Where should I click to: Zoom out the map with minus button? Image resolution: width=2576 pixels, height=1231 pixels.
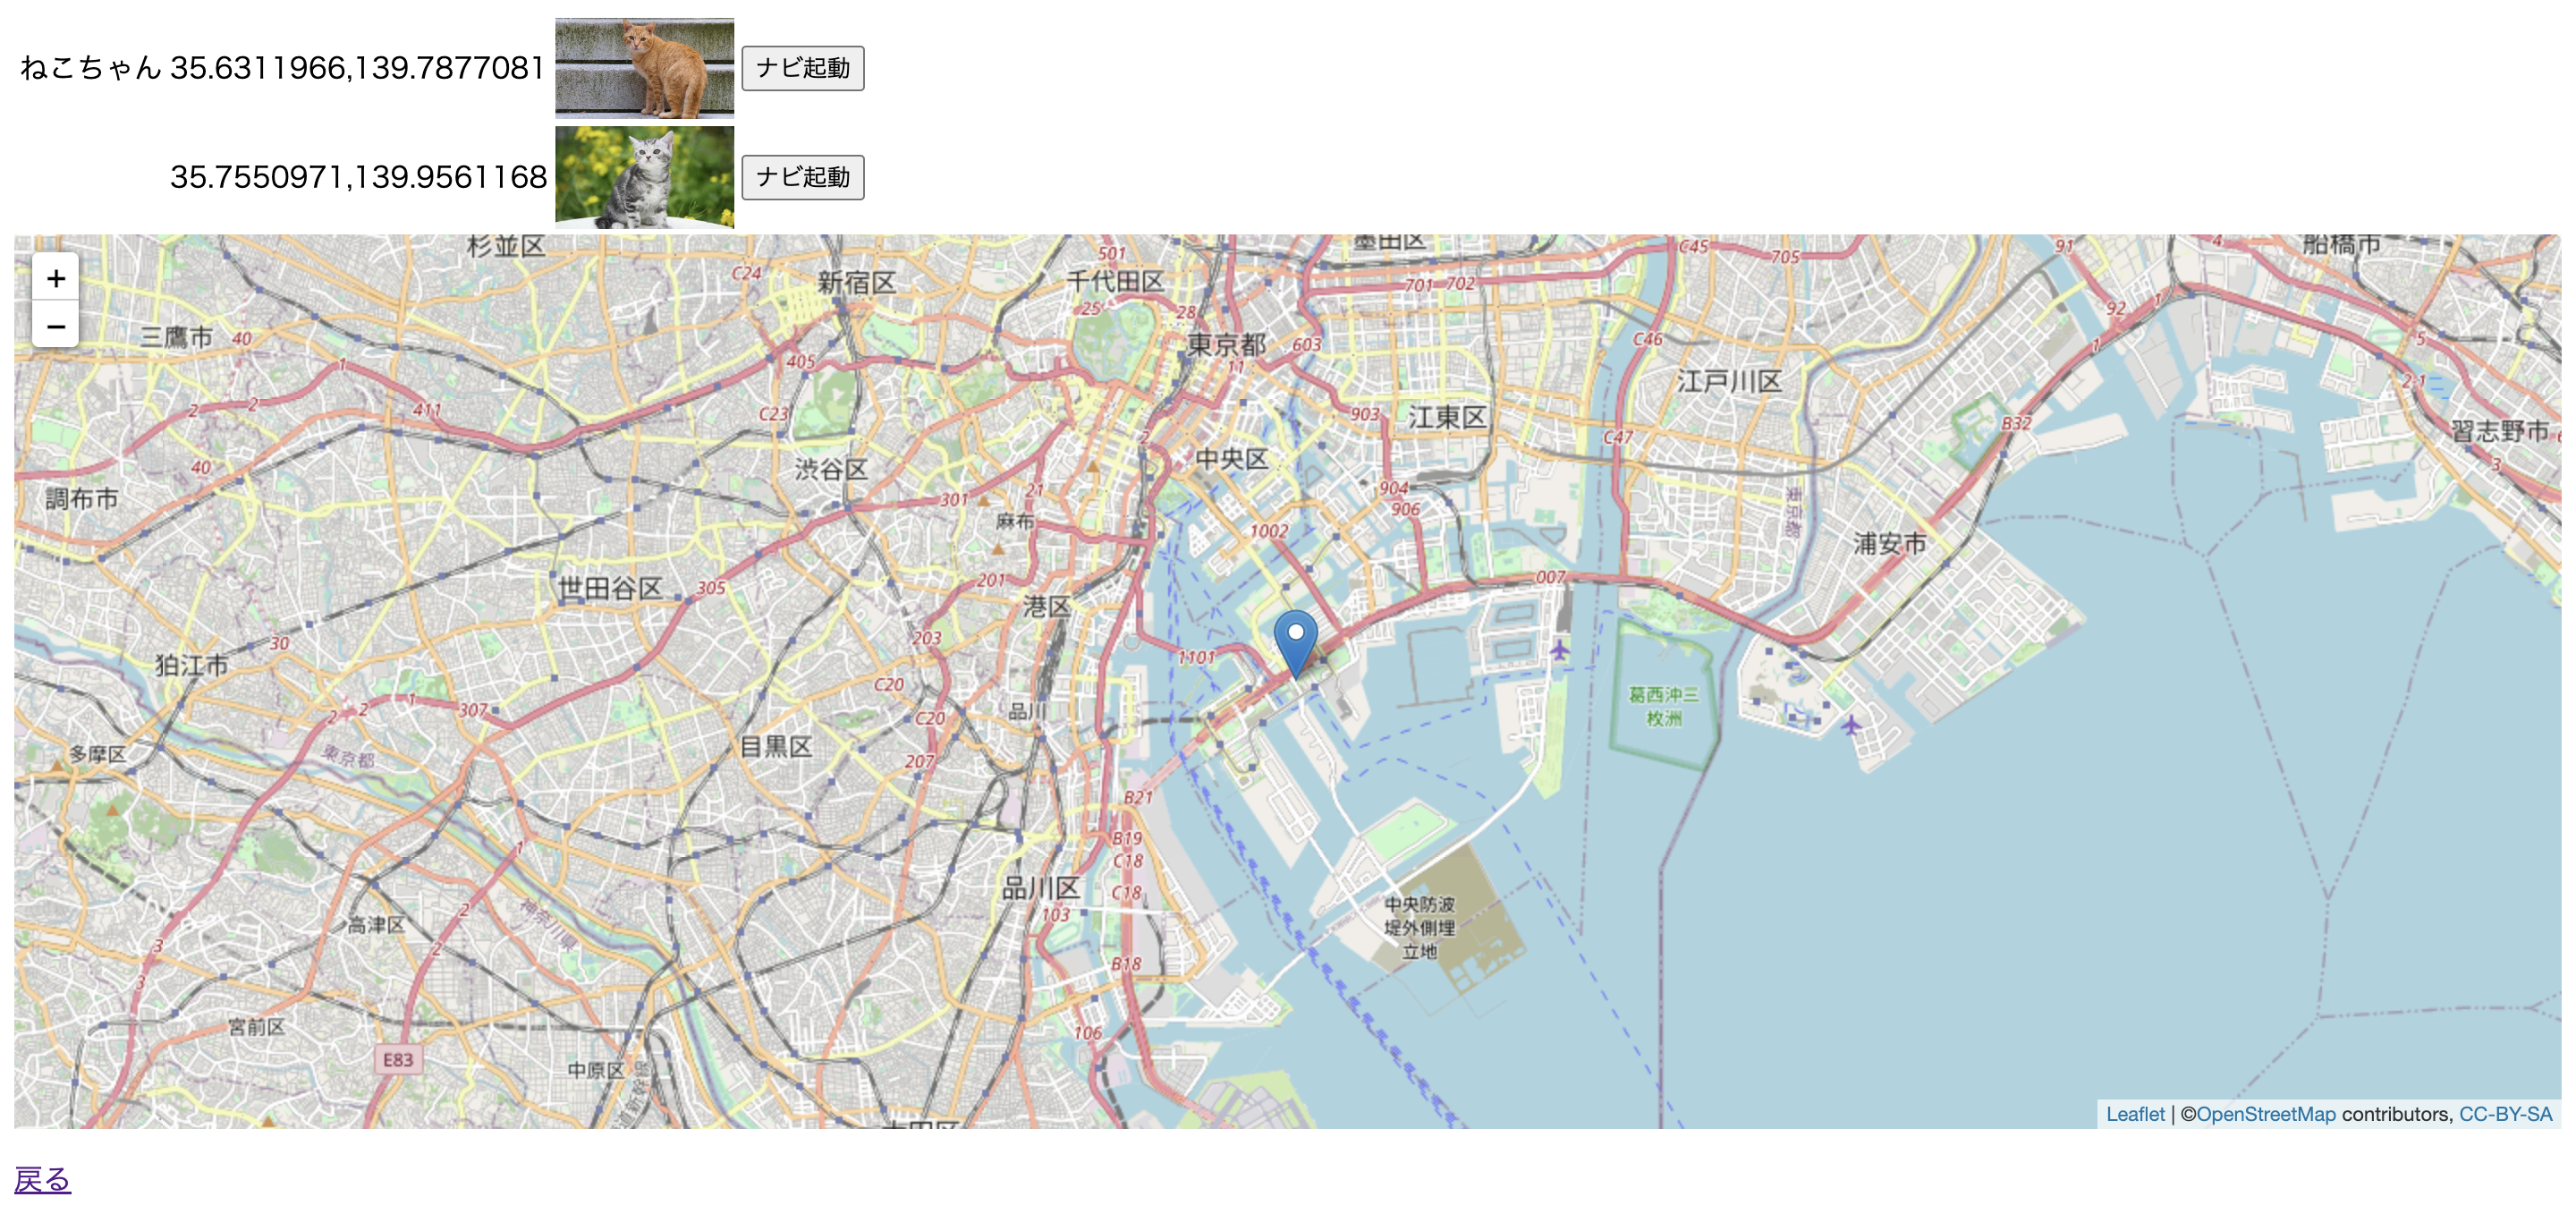click(x=56, y=326)
